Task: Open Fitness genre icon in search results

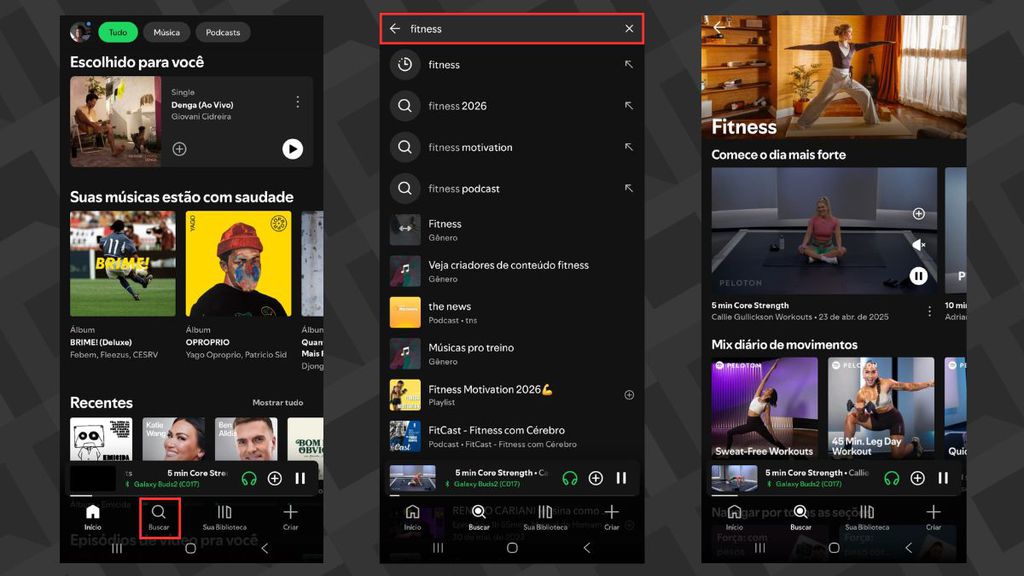Action: [405, 230]
